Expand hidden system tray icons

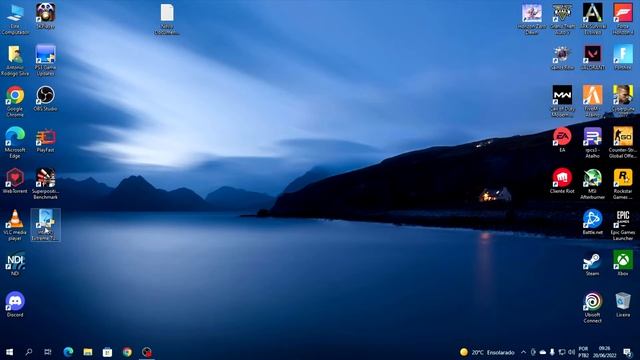click(523, 352)
